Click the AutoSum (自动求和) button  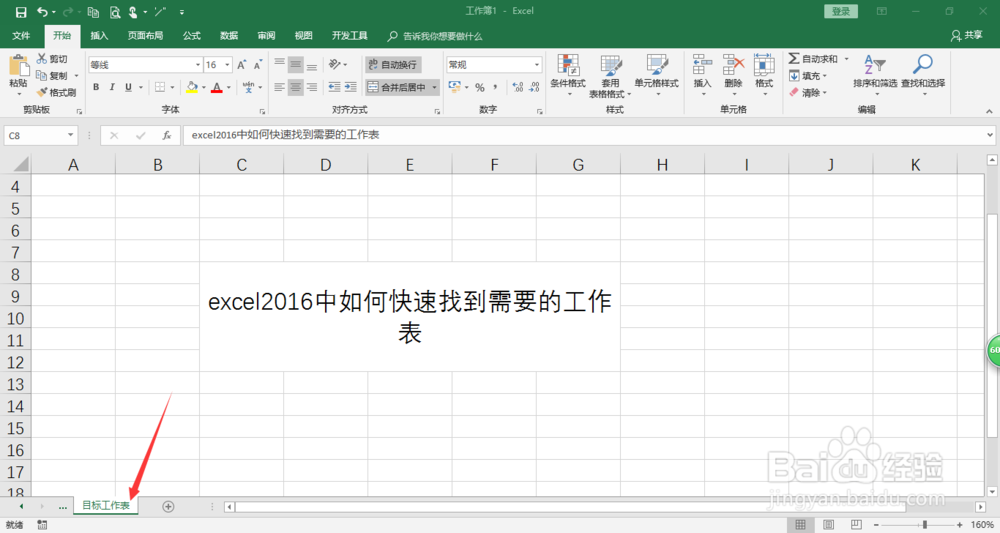click(x=813, y=59)
